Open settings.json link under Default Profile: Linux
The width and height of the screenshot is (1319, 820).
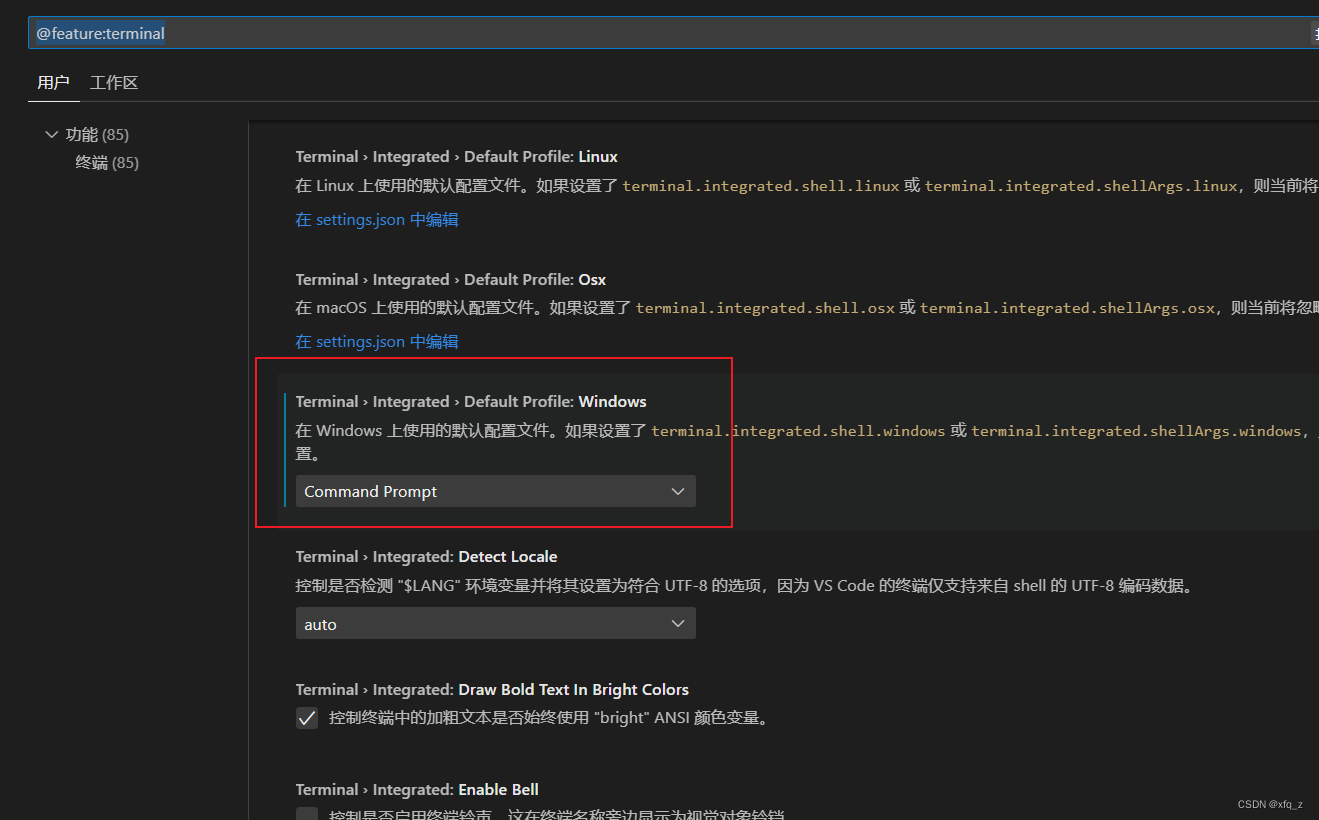pos(377,219)
